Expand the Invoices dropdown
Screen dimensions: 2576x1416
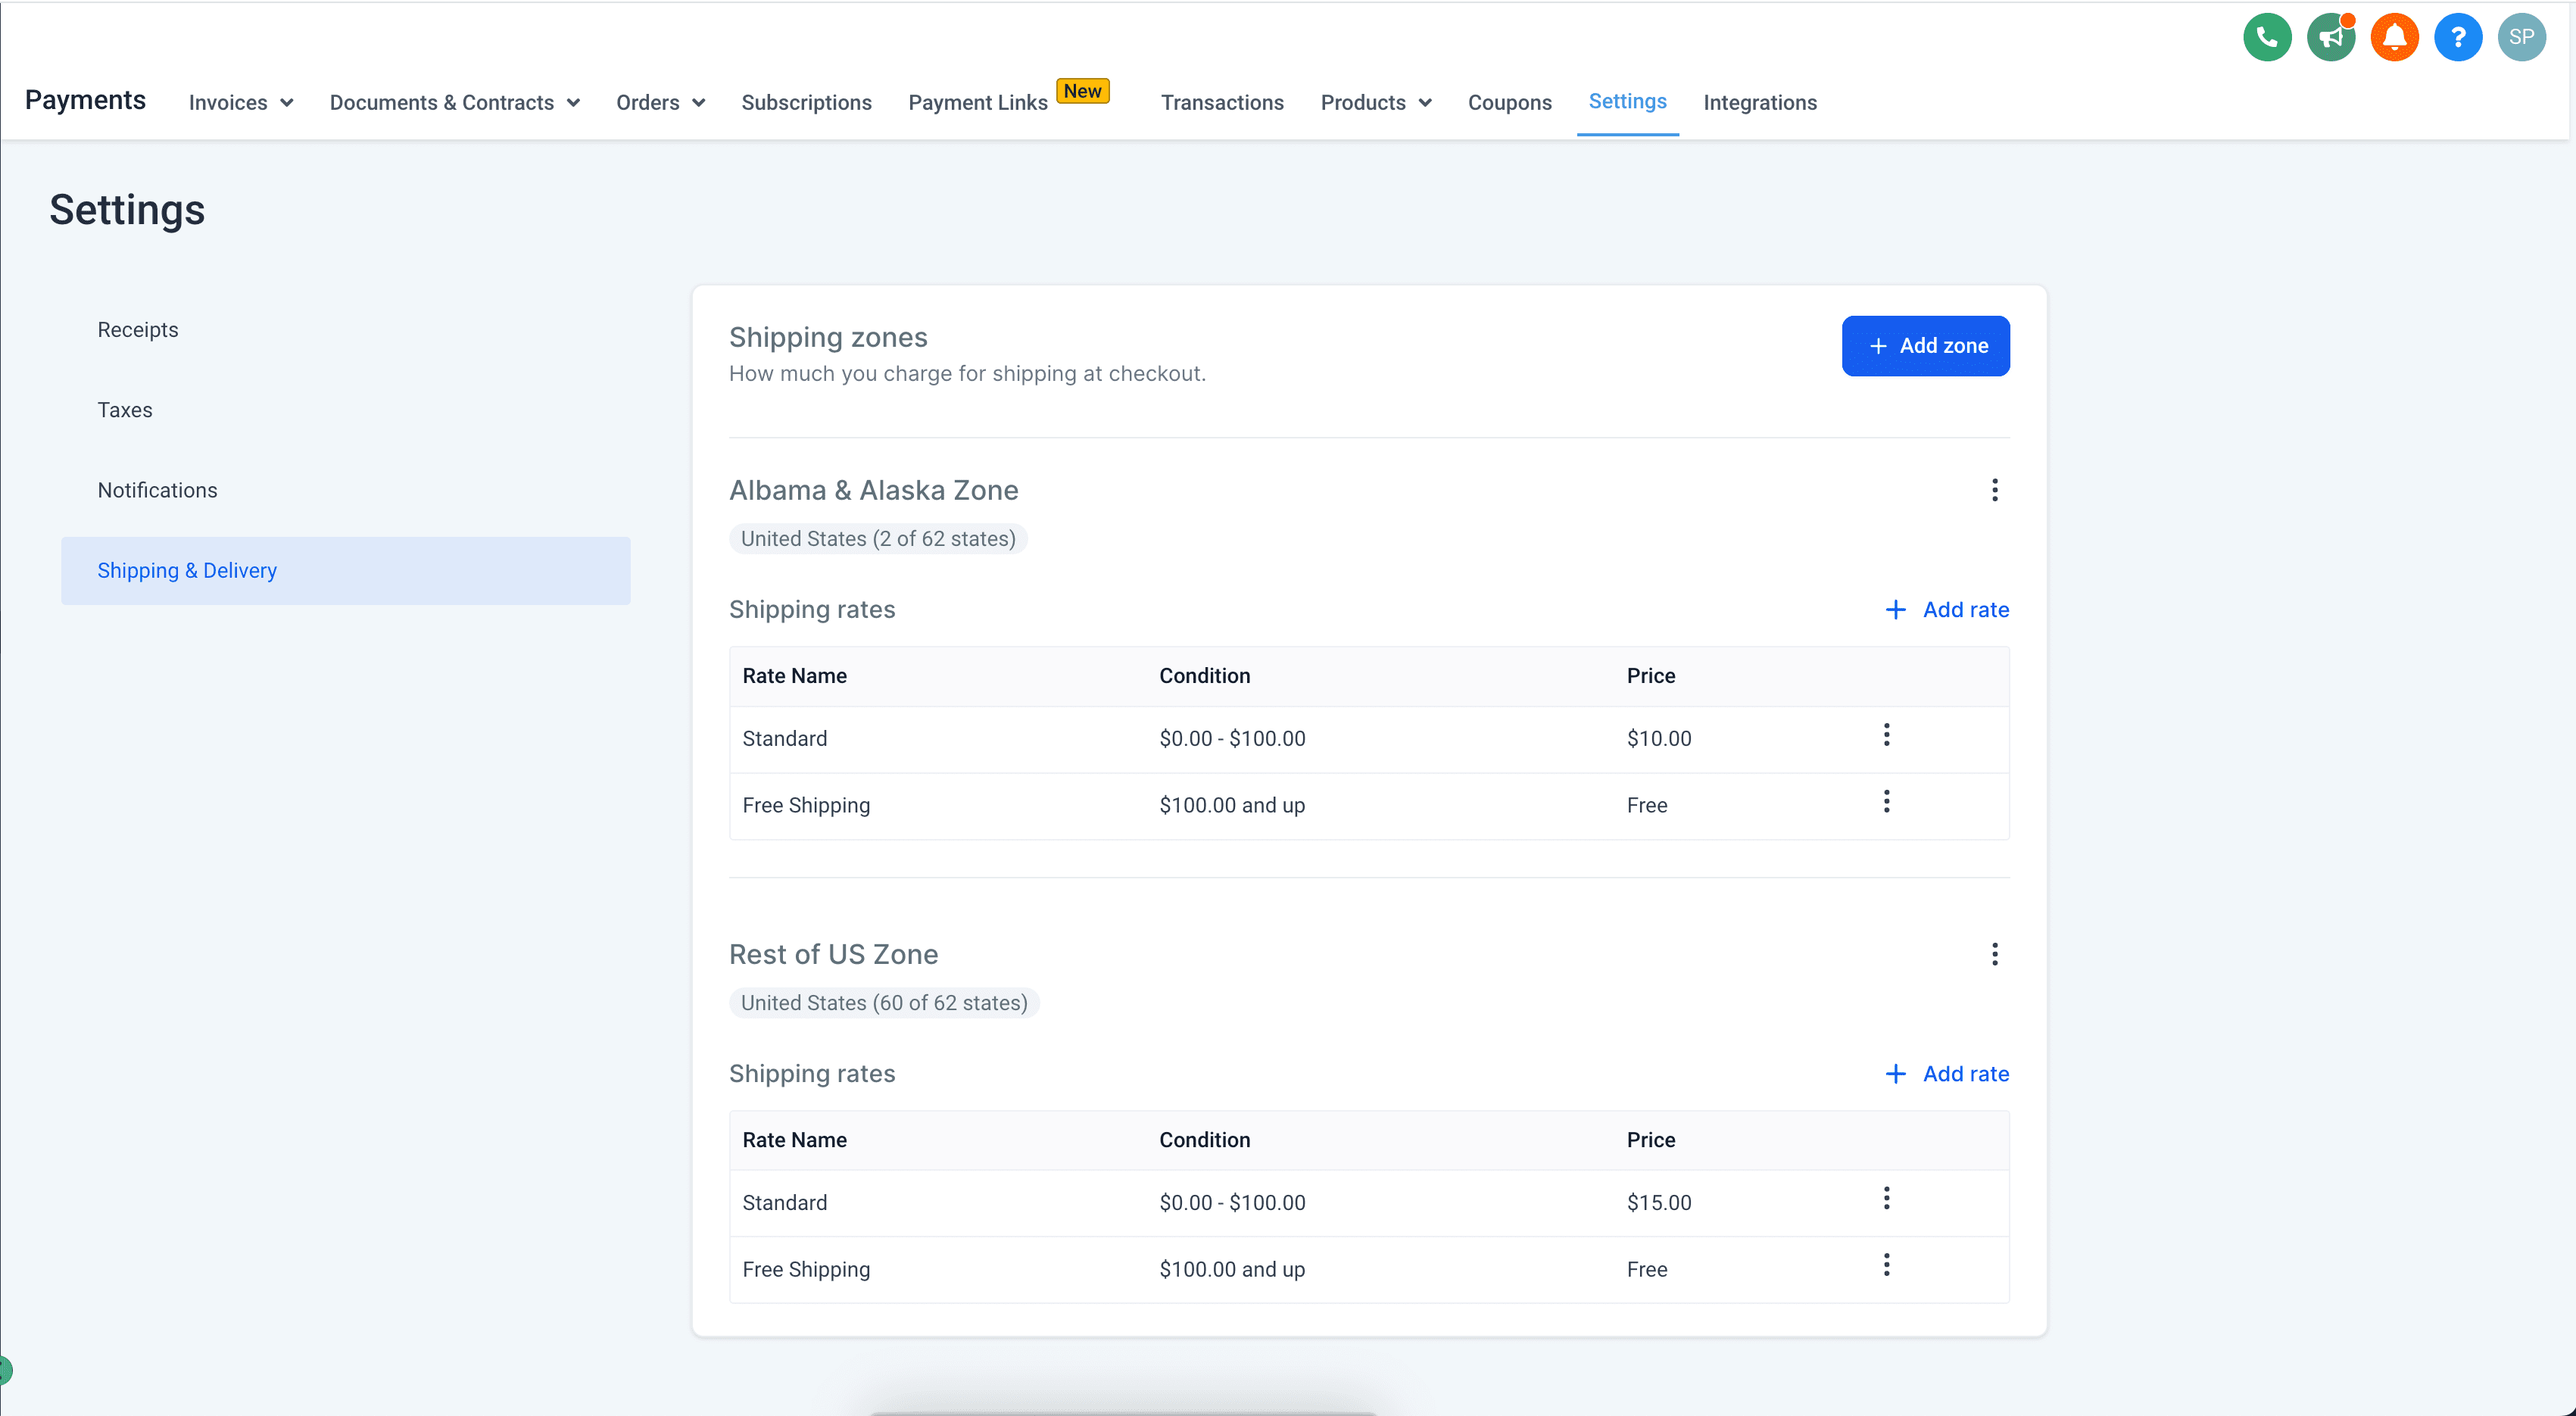(241, 103)
